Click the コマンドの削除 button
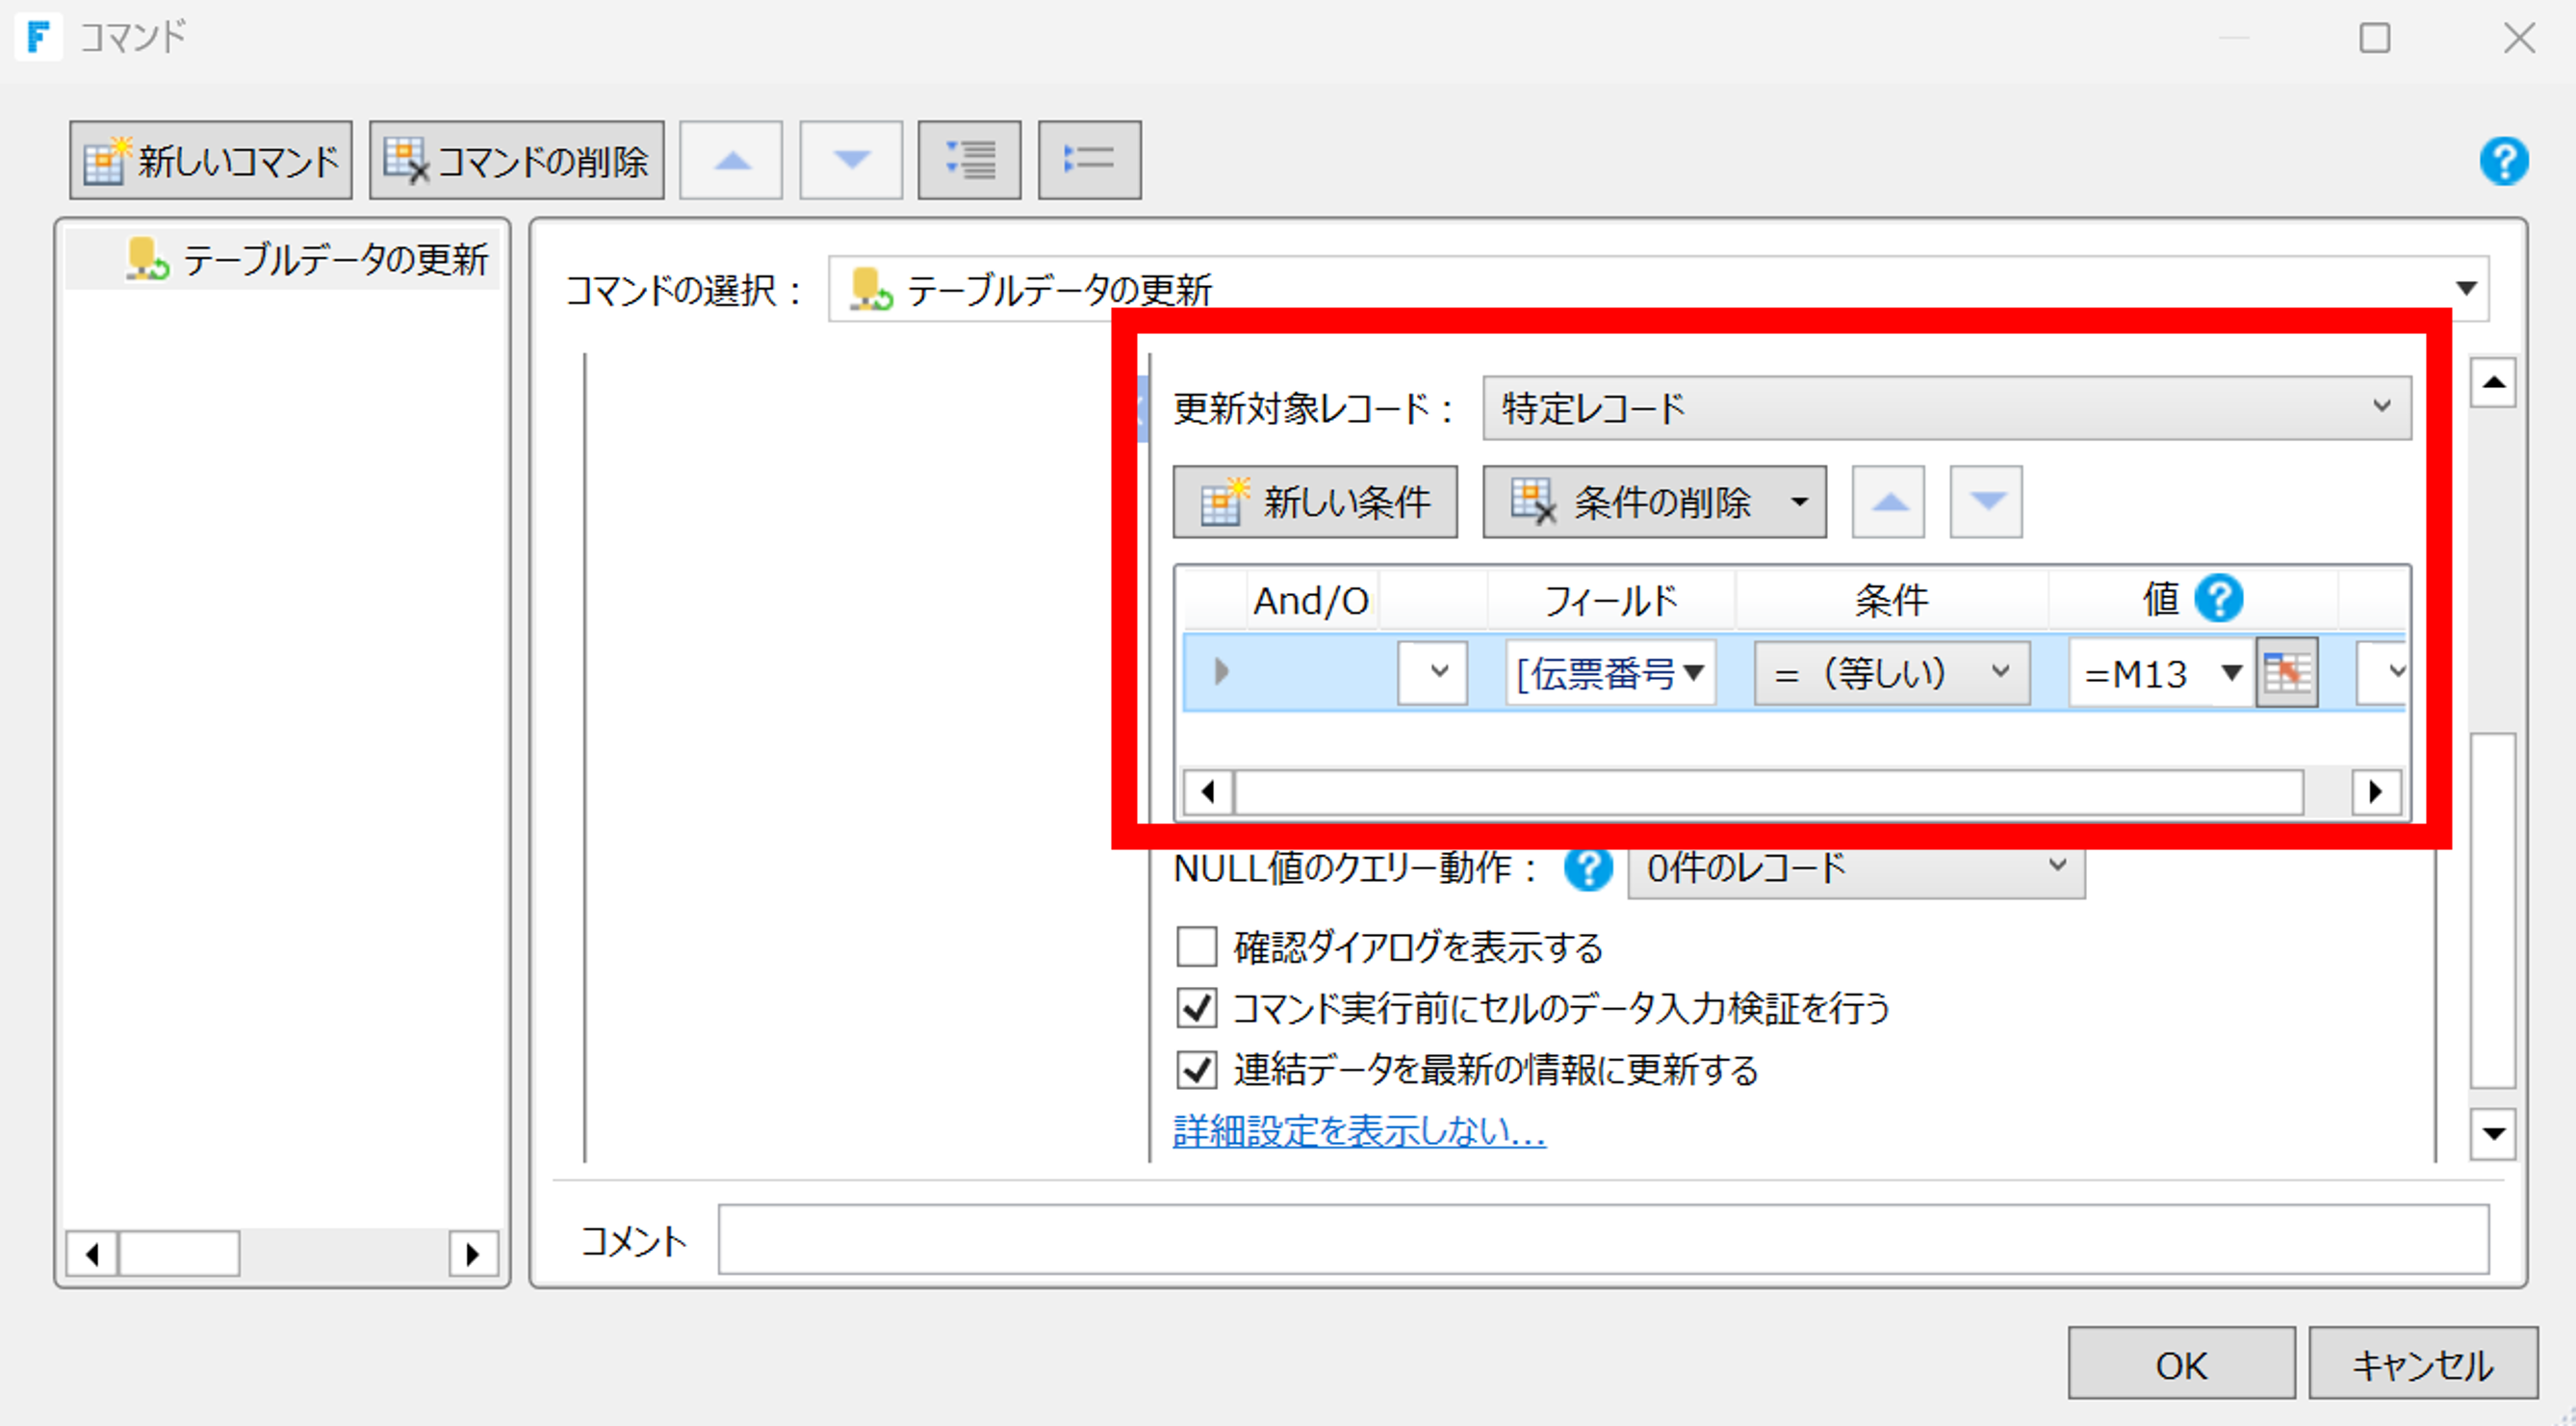The image size is (2576, 1426). click(x=516, y=160)
